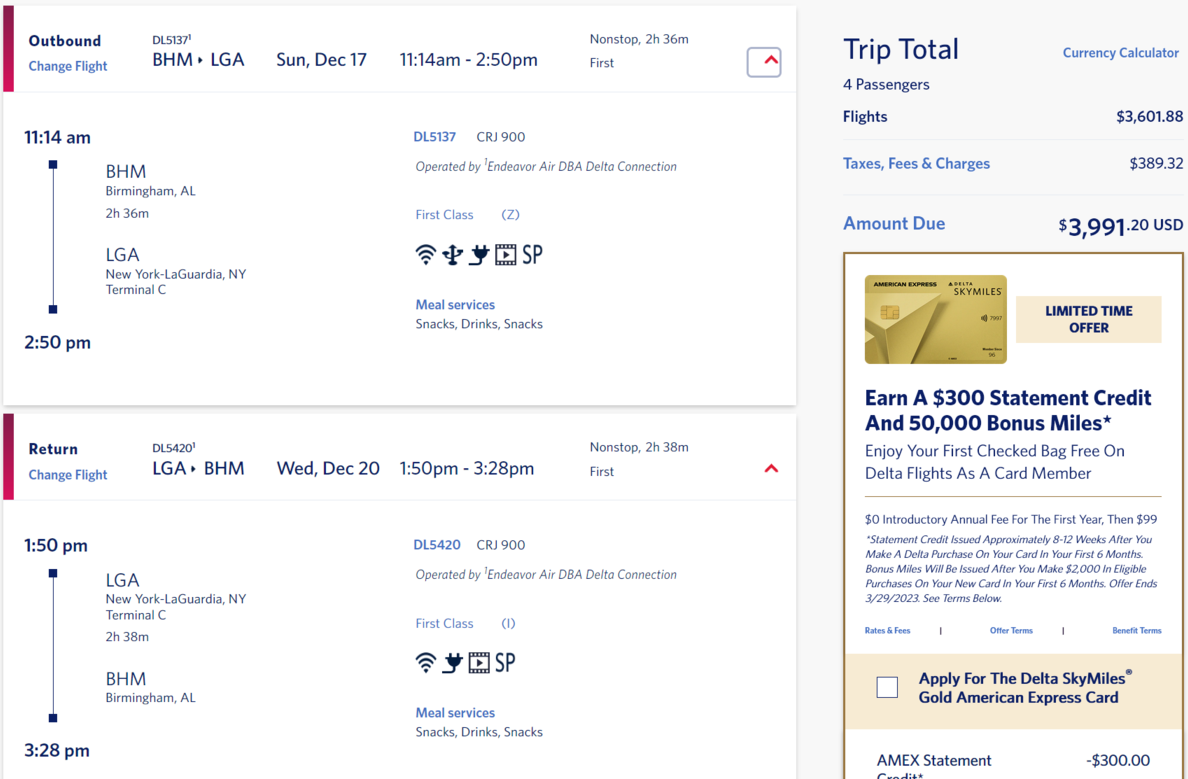Click the outbound flight Wi-Fi icon
1188x779 pixels.
point(426,255)
